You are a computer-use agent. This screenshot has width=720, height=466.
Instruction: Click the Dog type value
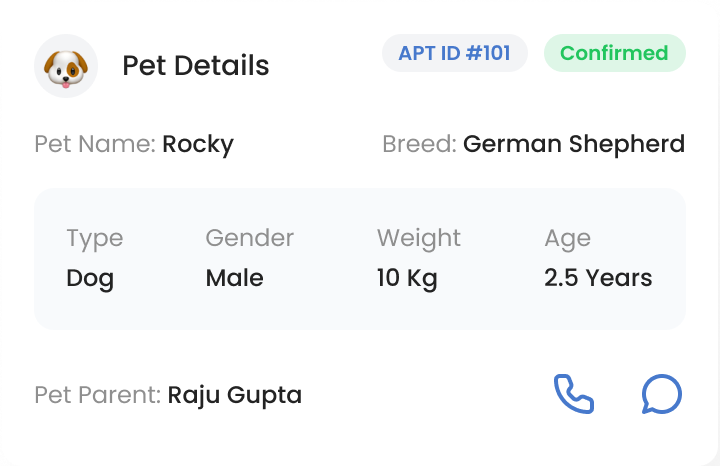pos(90,279)
